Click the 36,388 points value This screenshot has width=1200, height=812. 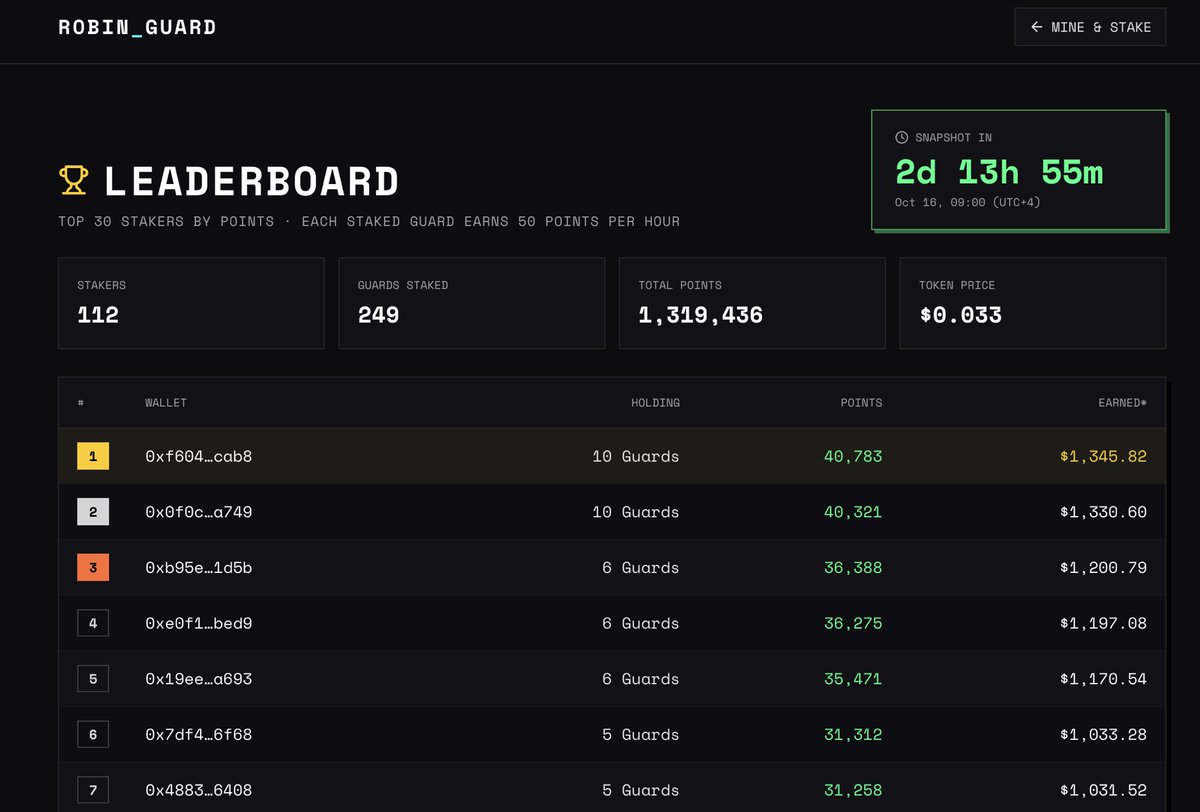[x=853, y=568]
